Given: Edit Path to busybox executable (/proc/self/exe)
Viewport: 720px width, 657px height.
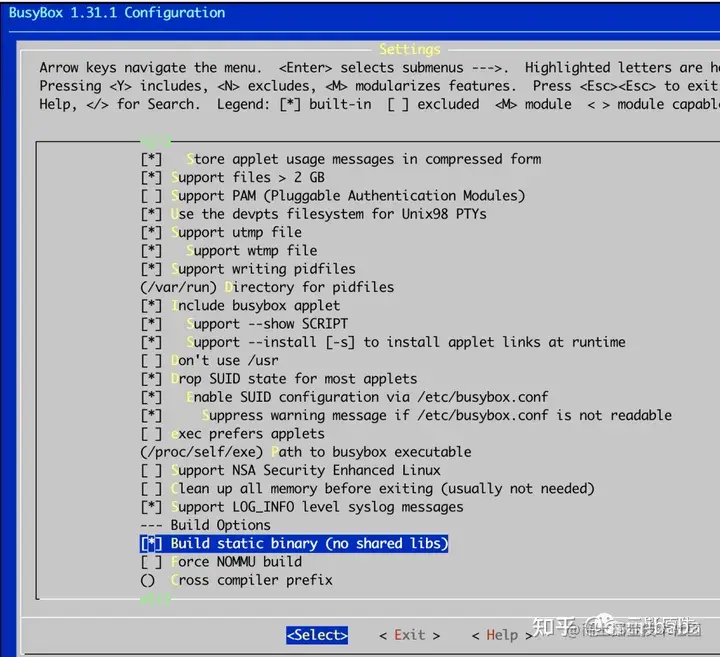Looking at the screenshot, I should point(306,452).
